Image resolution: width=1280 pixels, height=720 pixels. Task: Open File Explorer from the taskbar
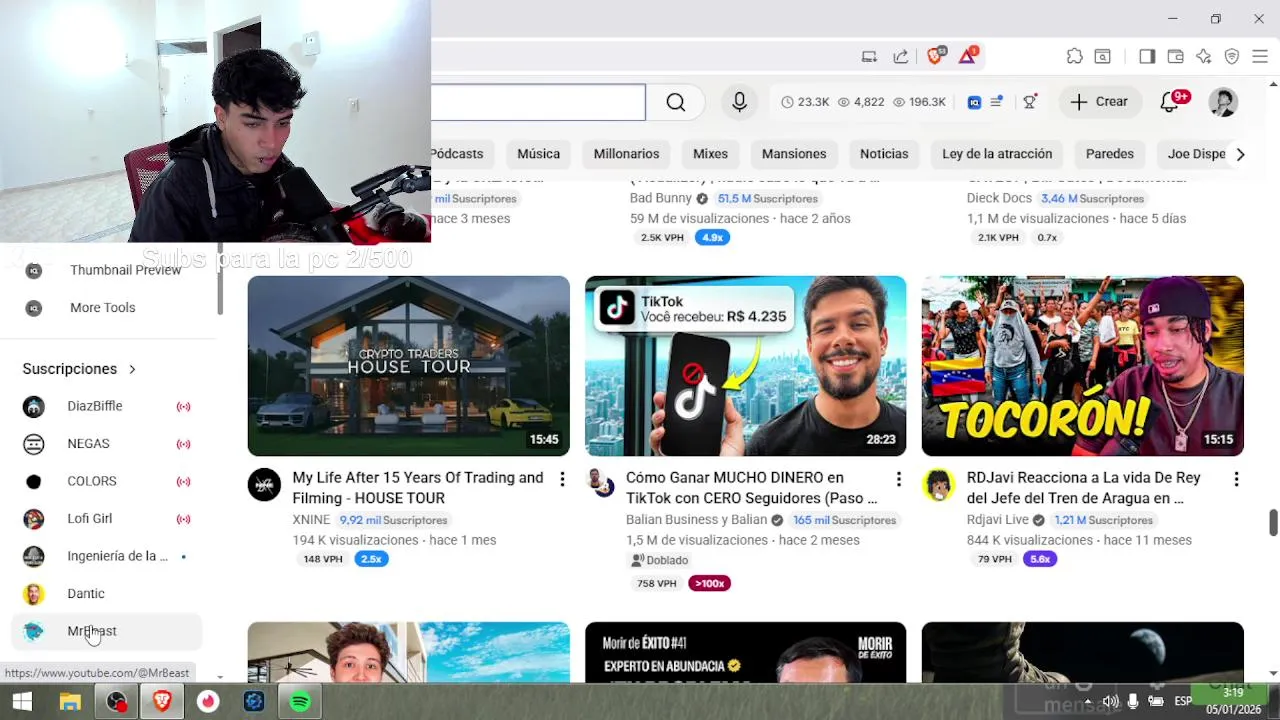pos(69,702)
